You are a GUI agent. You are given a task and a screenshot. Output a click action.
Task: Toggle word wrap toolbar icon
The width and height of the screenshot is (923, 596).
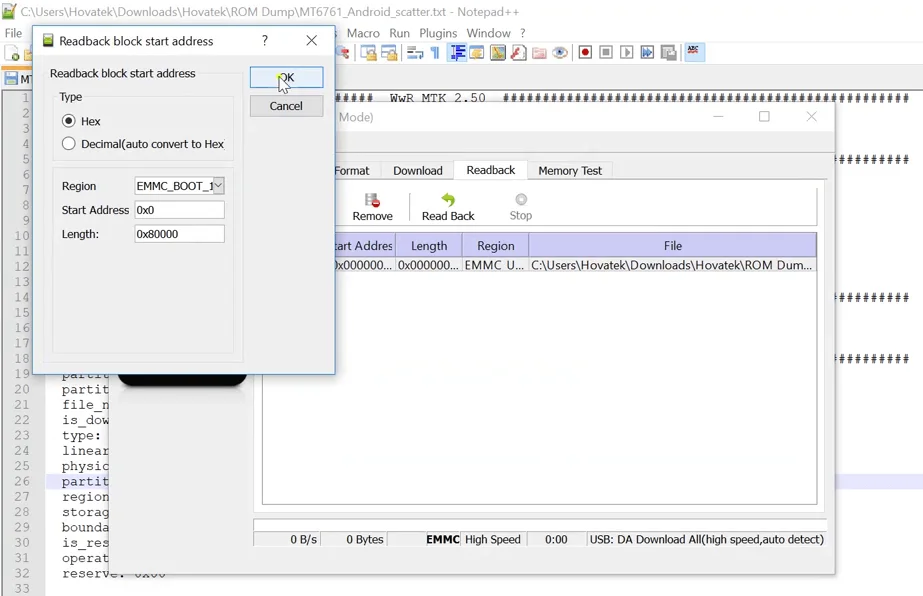(414, 53)
